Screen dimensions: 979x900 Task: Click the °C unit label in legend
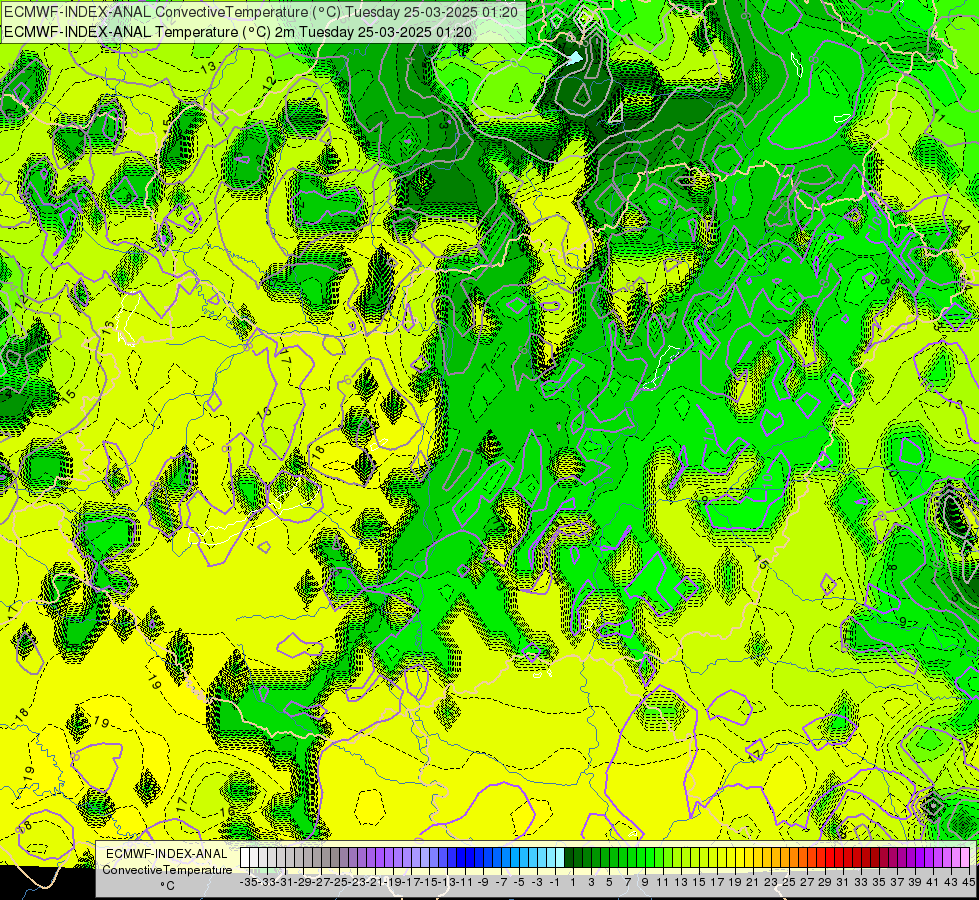[167, 885]
